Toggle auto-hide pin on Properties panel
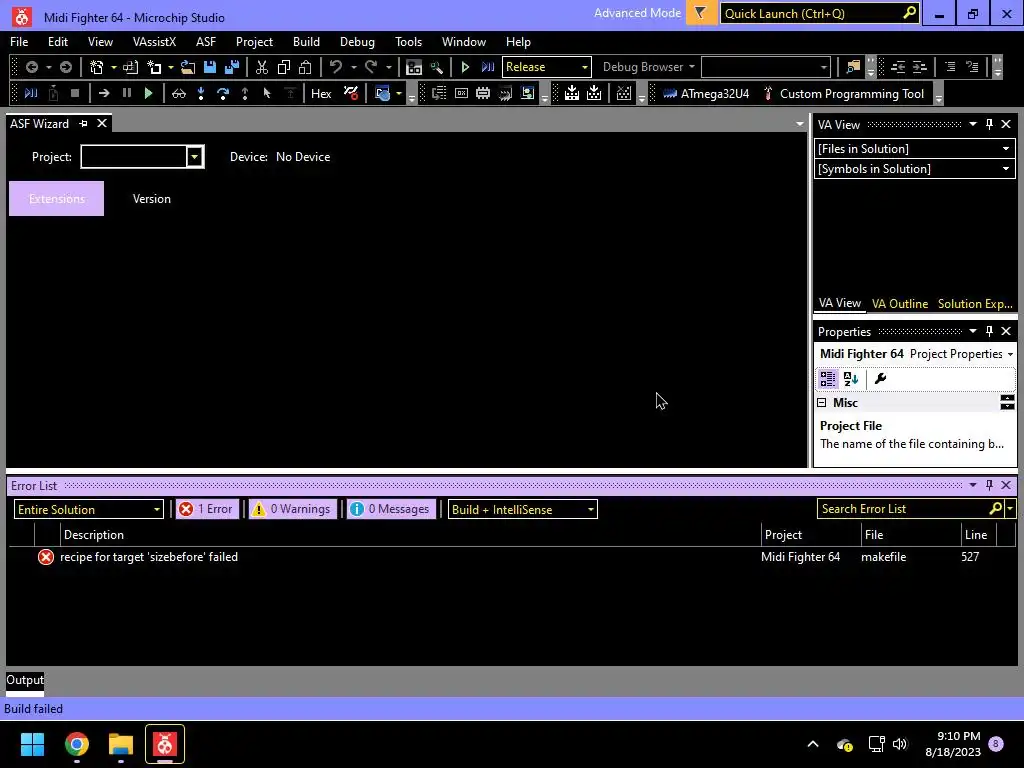 coord(989,331)
